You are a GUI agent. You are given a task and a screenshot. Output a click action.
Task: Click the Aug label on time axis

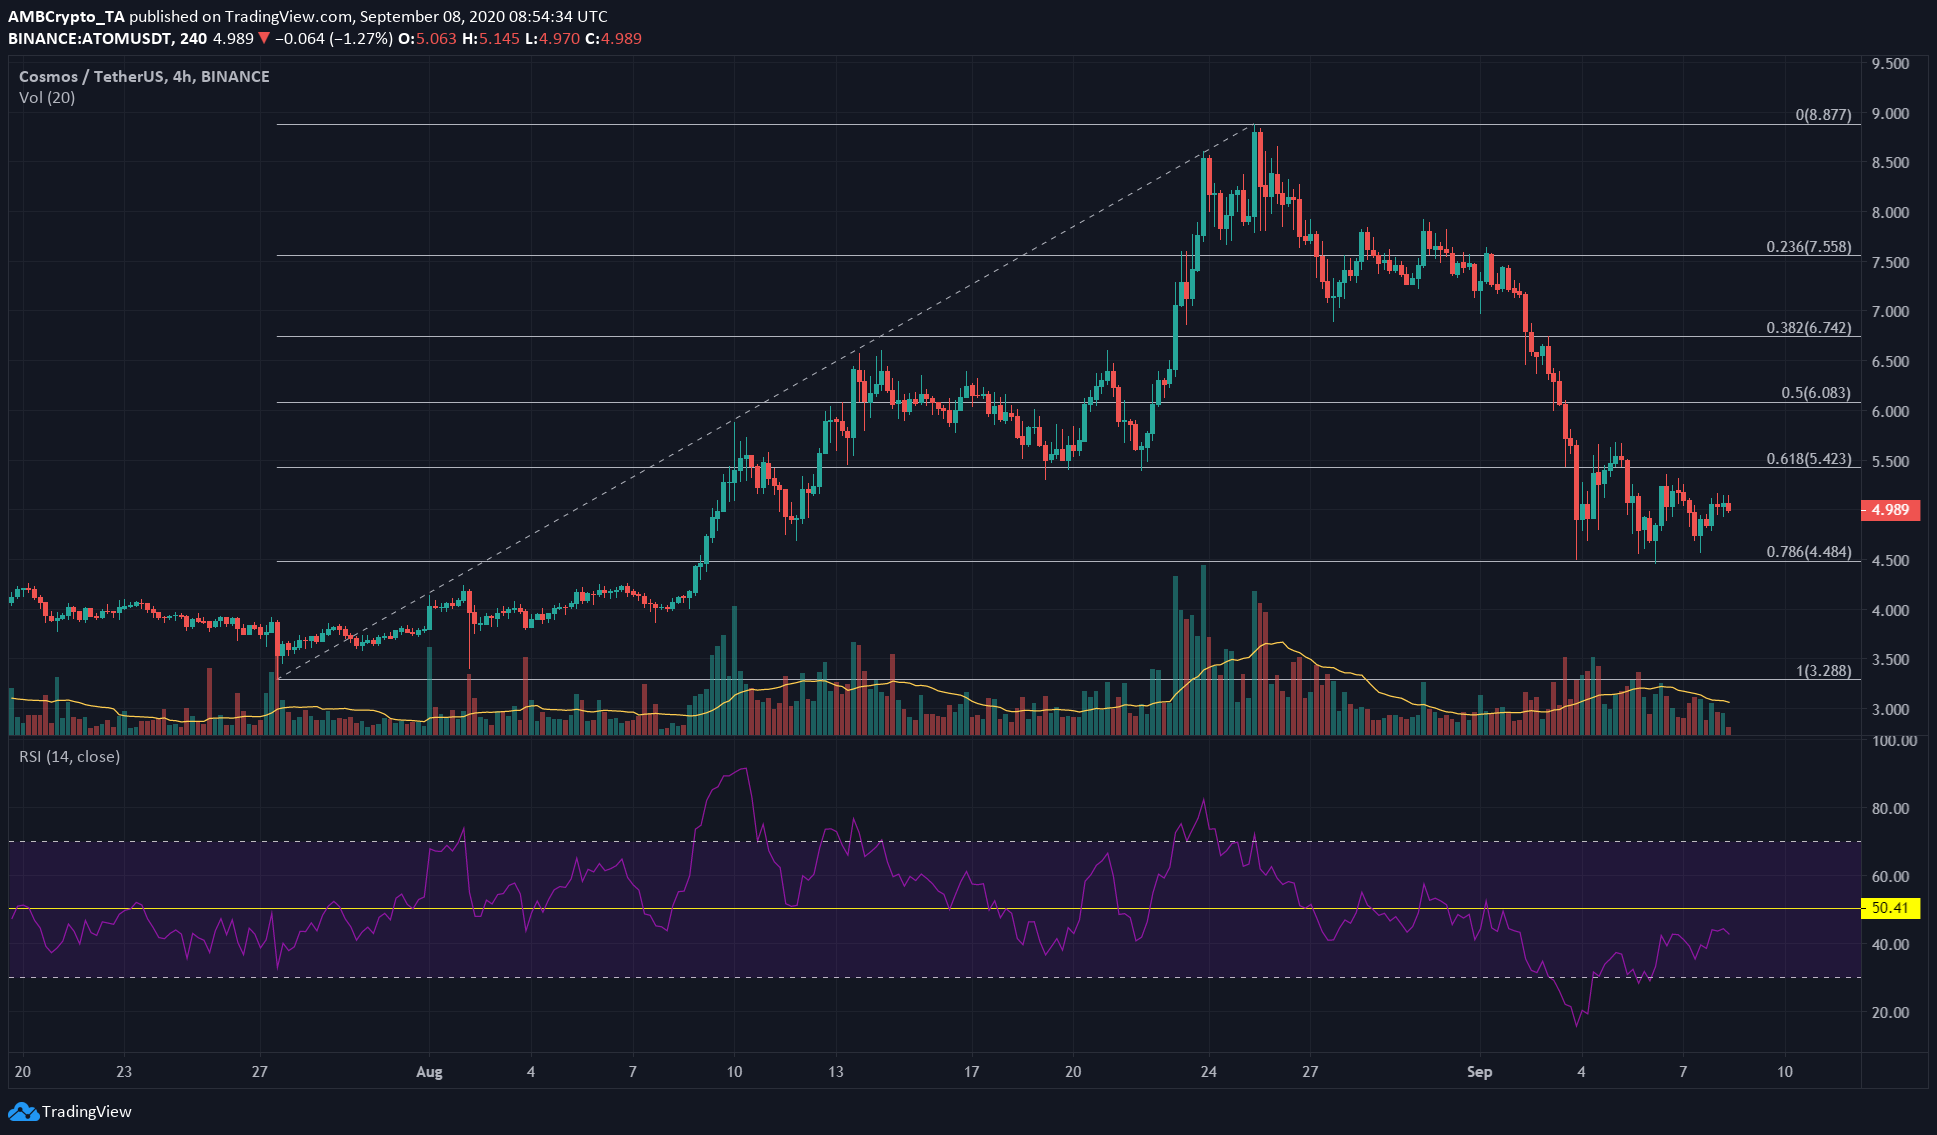tap(429, 1072)
